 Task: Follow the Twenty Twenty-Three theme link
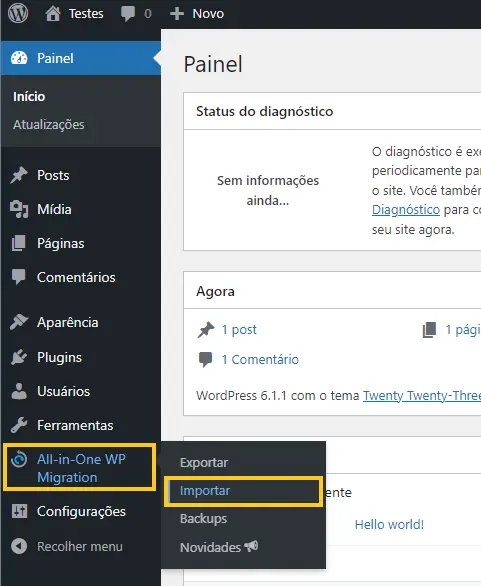coord(422,395)
